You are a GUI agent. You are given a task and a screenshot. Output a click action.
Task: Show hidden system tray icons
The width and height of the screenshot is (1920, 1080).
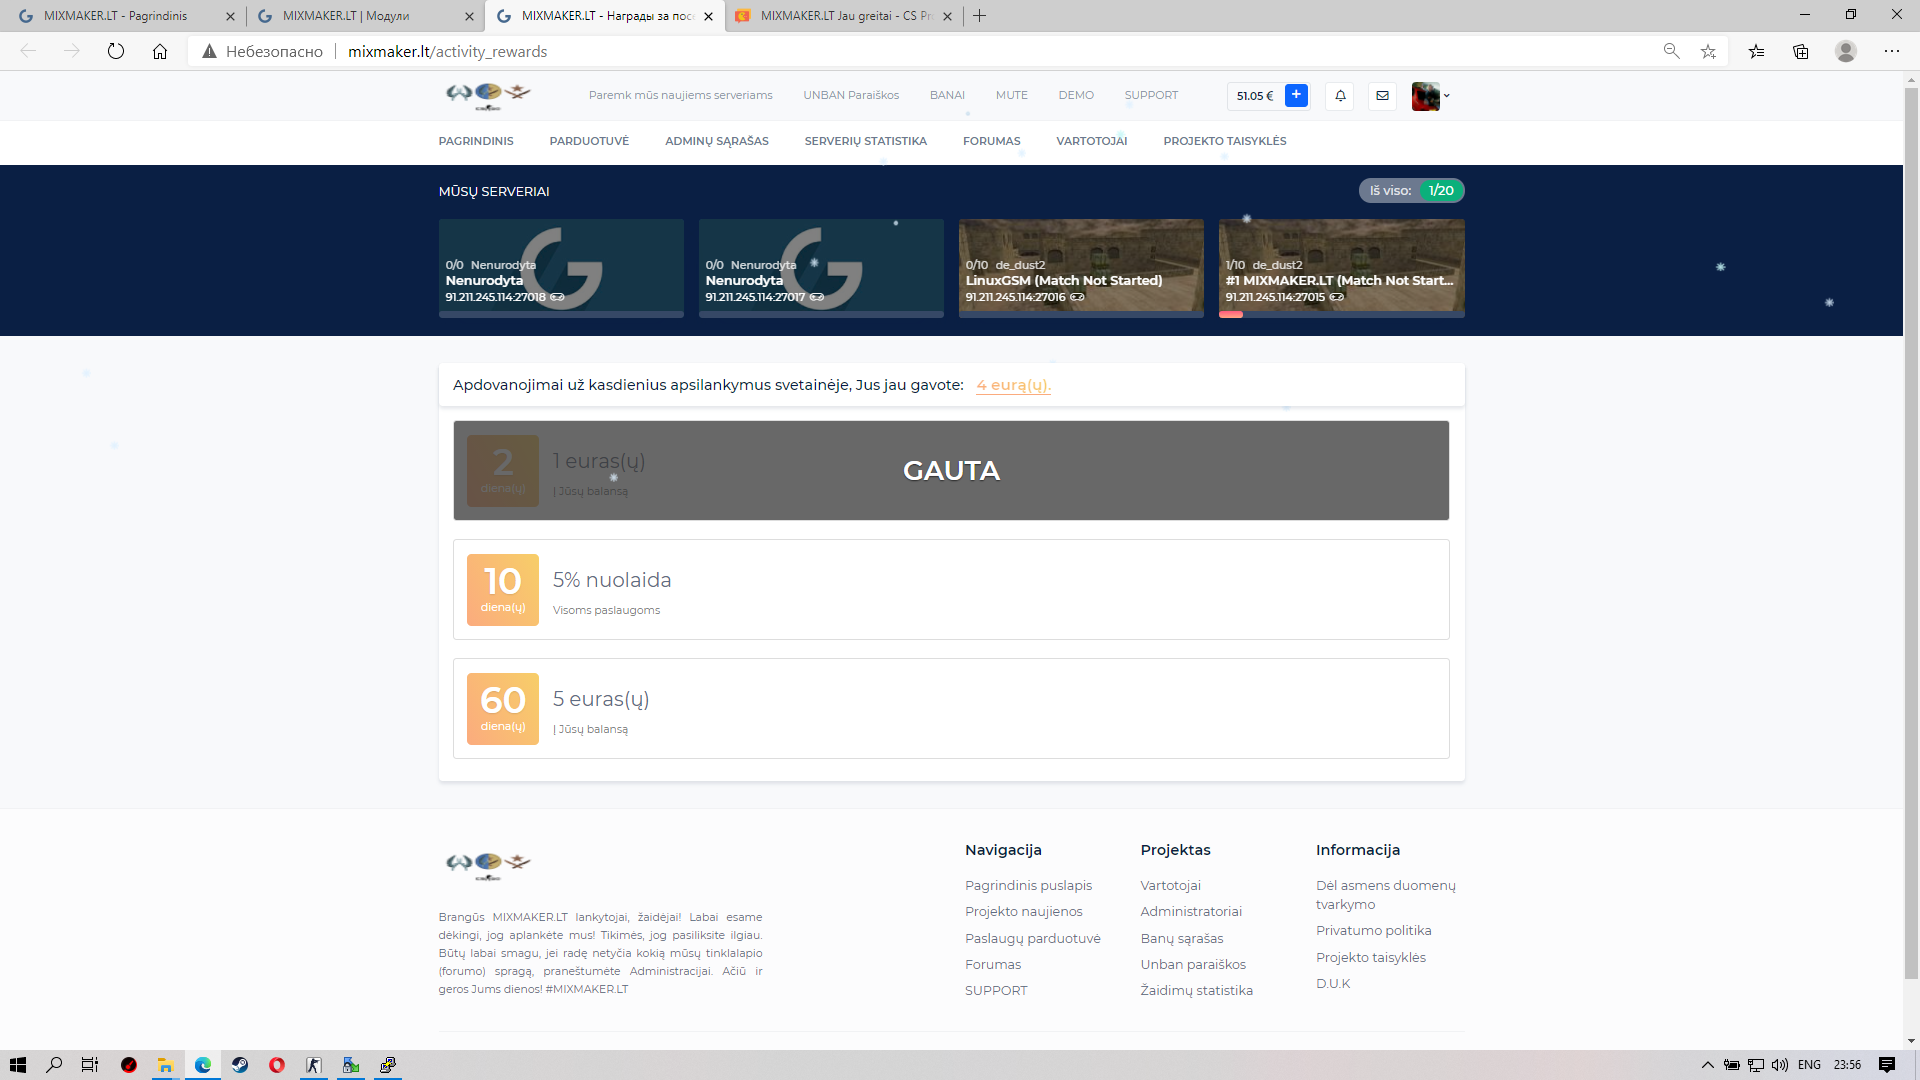(1708, 1065)
